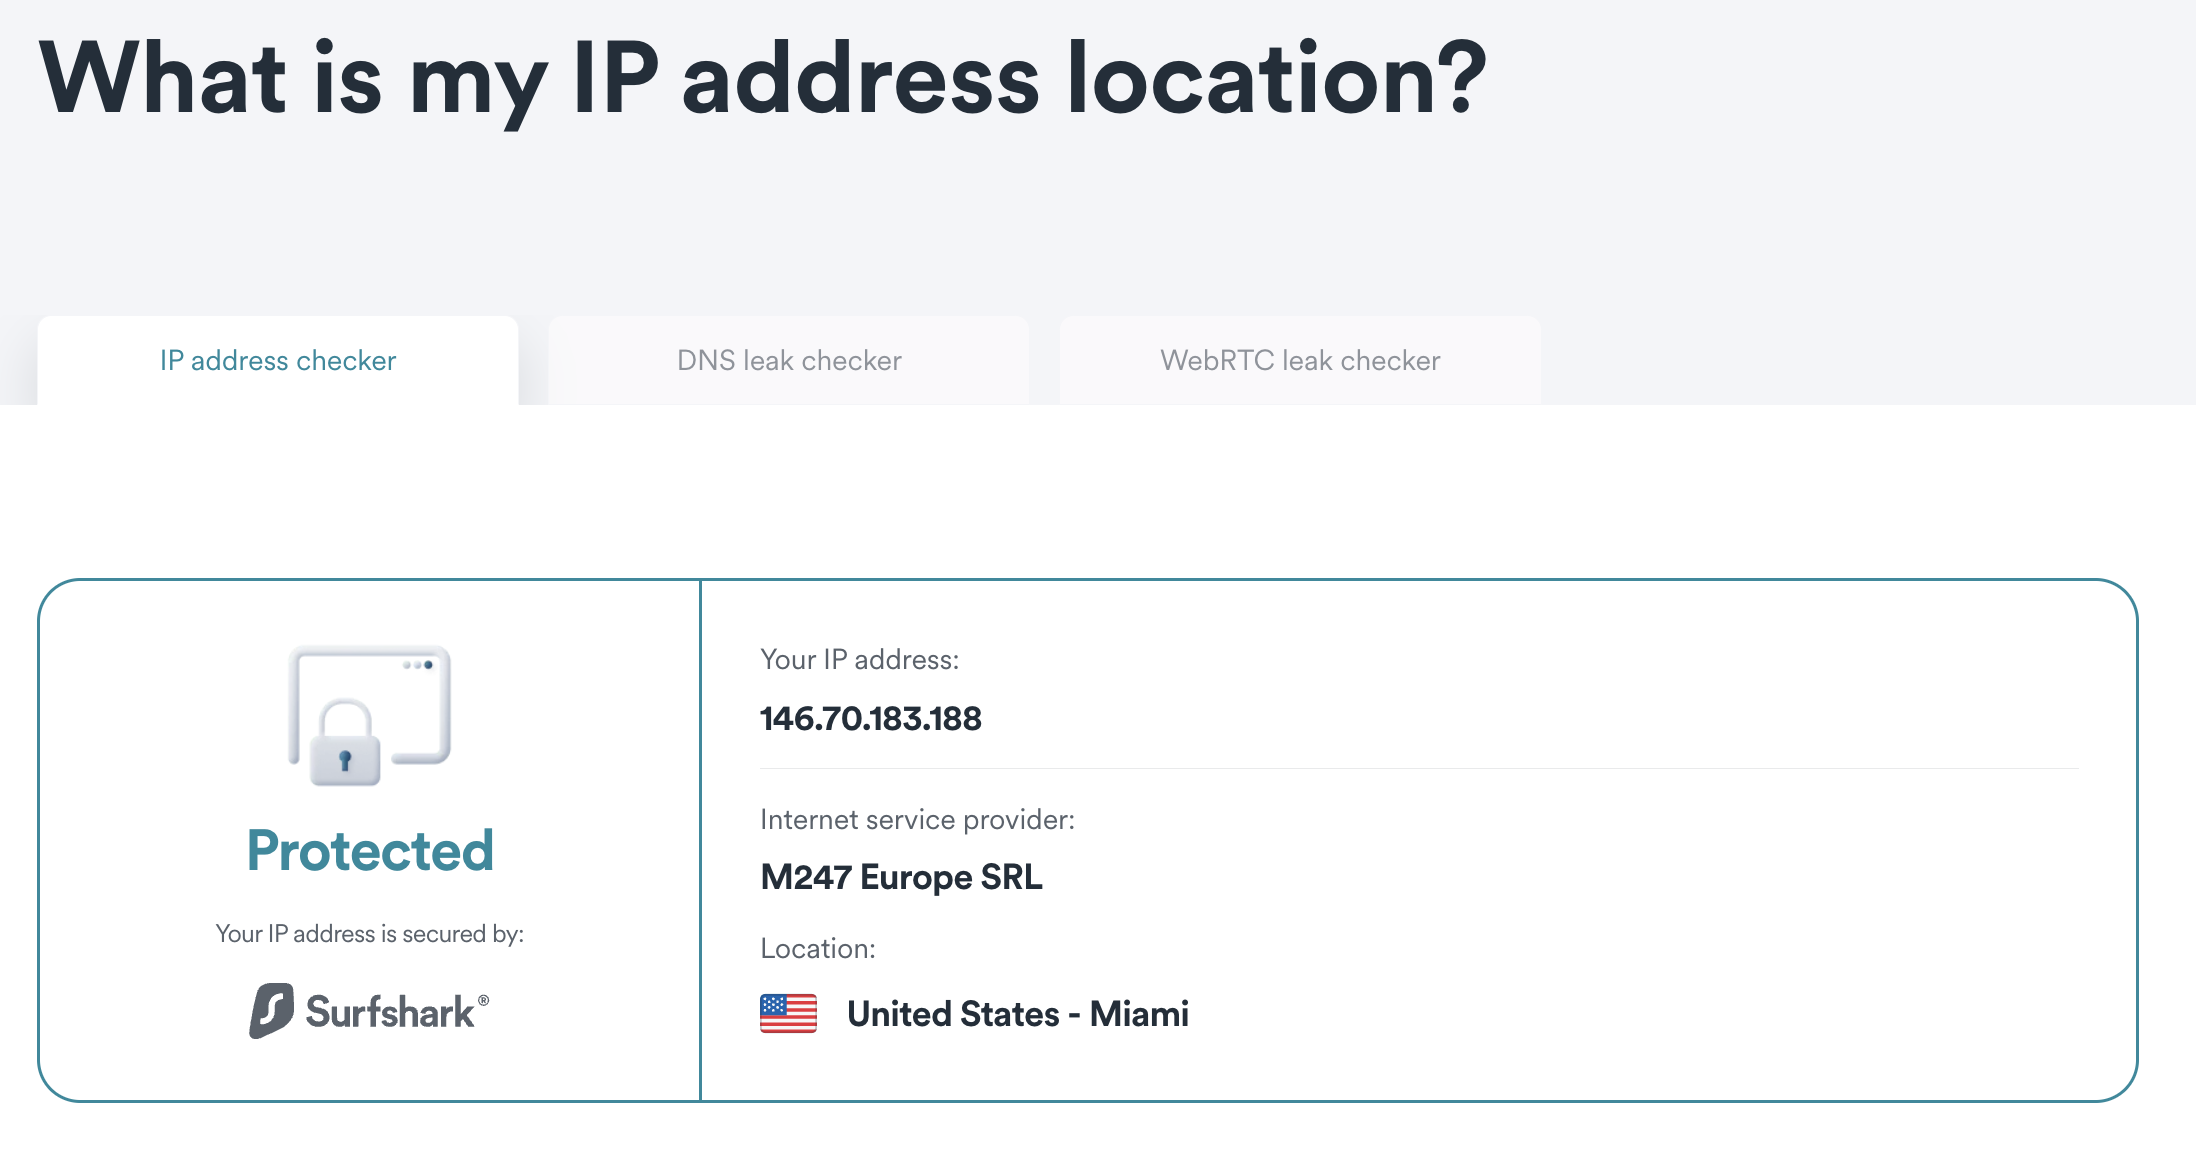Click the "What is my IP address location?" heading
Screen dimensions: 2196x1150
point(763,78)
